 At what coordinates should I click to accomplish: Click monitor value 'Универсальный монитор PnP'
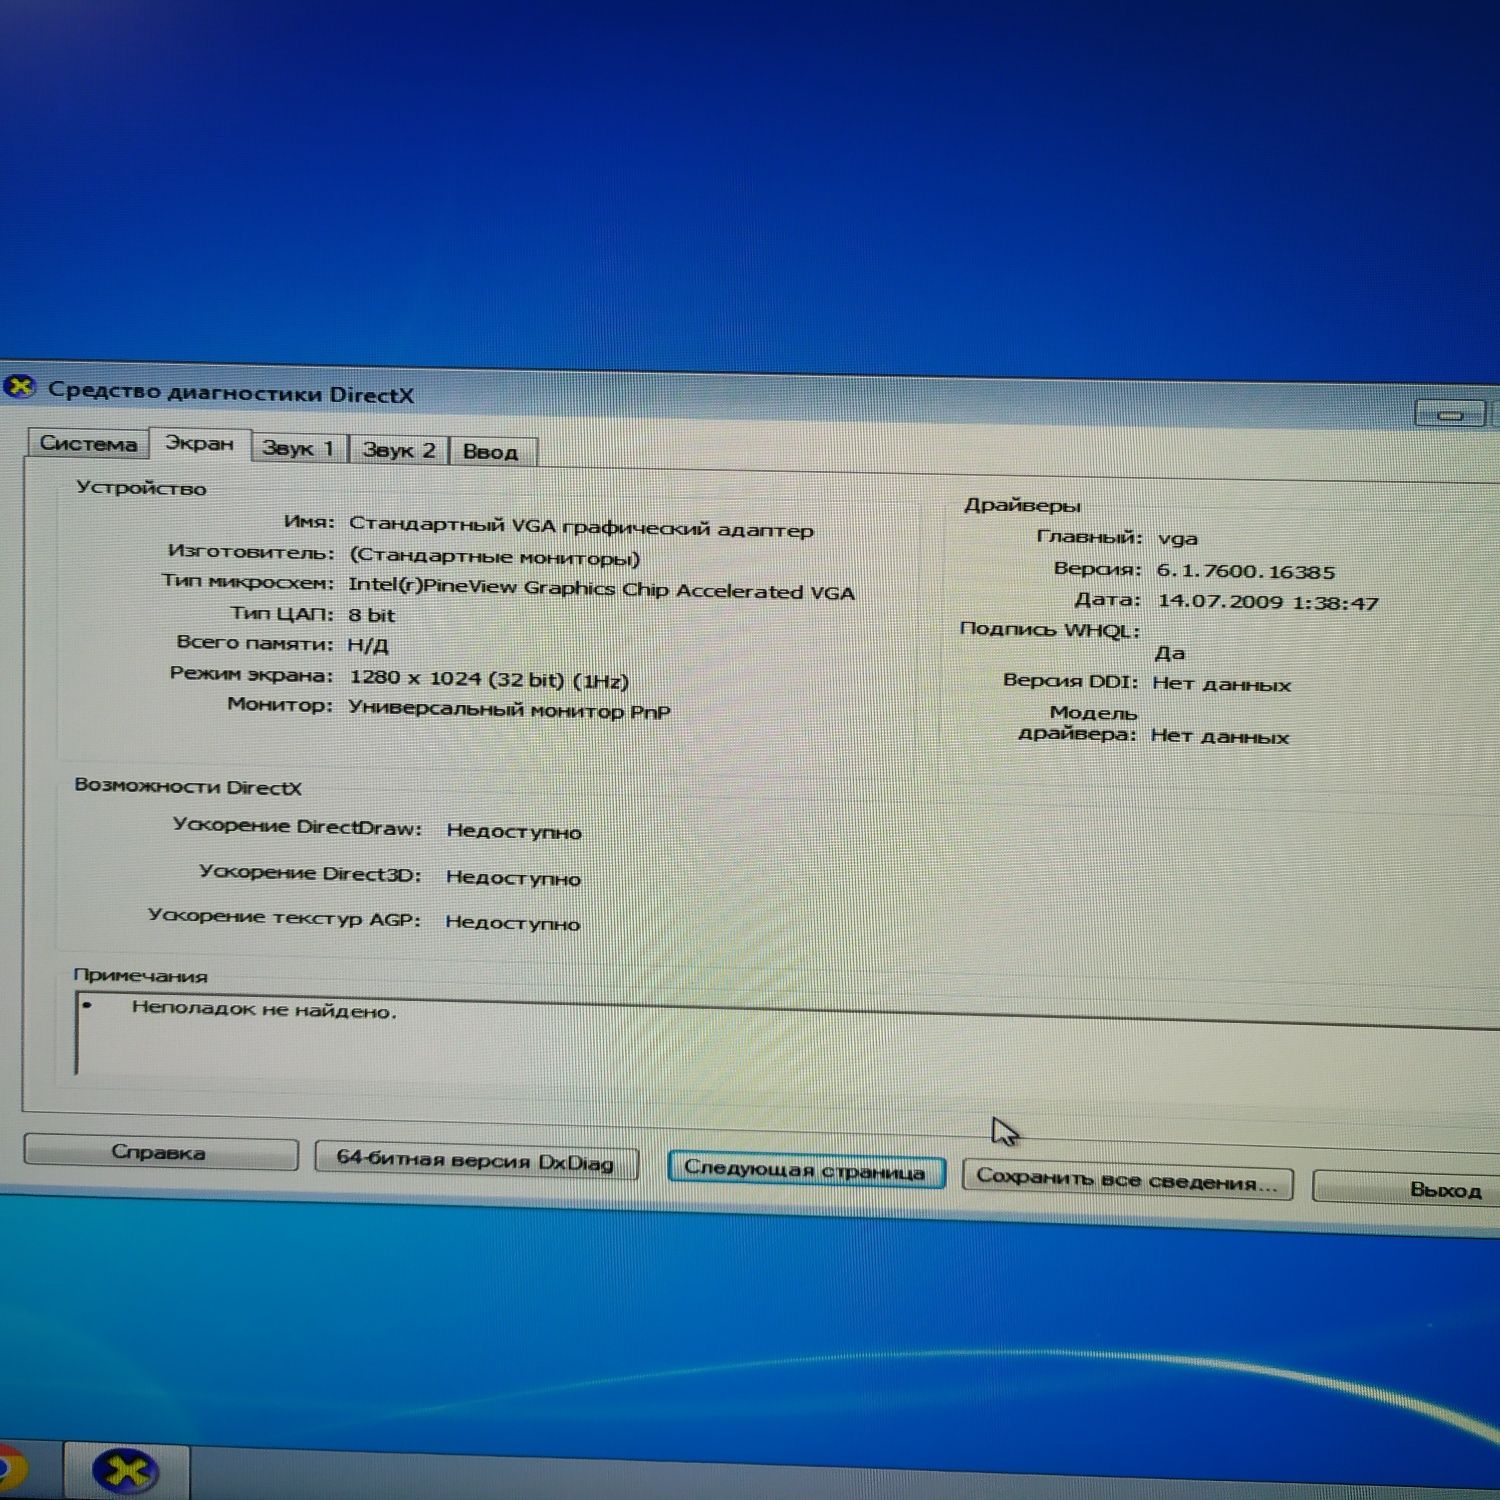click(x=509, y=710)
